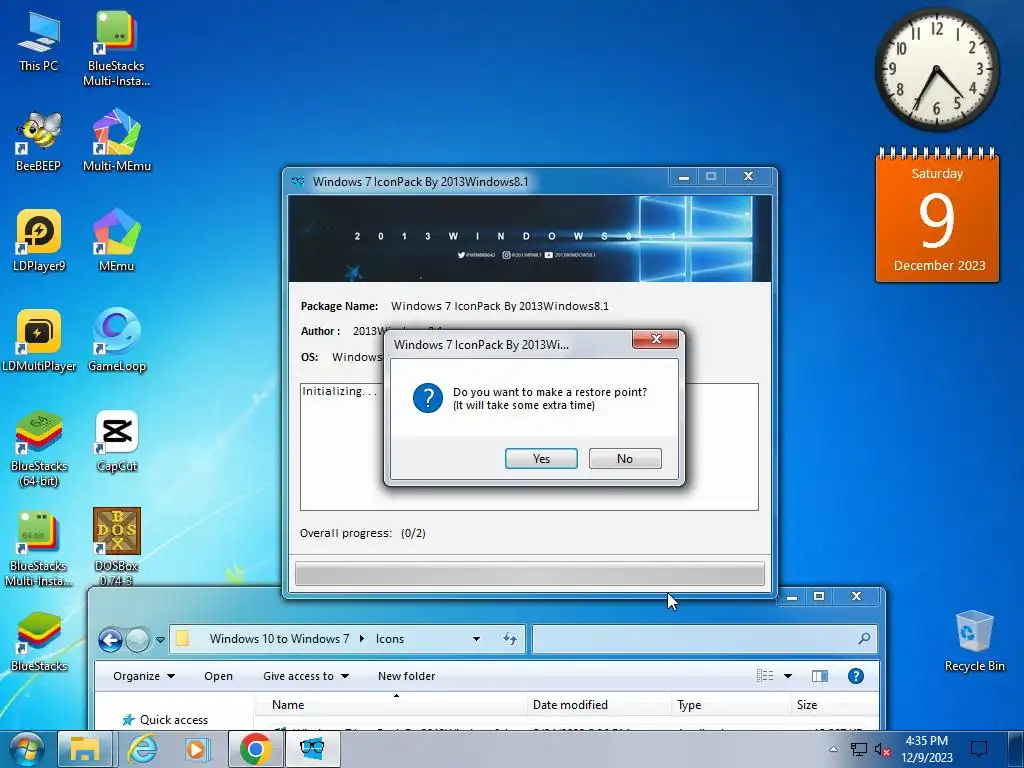The height and width of the screenshot is (768, 1024).
Task: Click Yes to create a restore point
Action: pos(541,458)
